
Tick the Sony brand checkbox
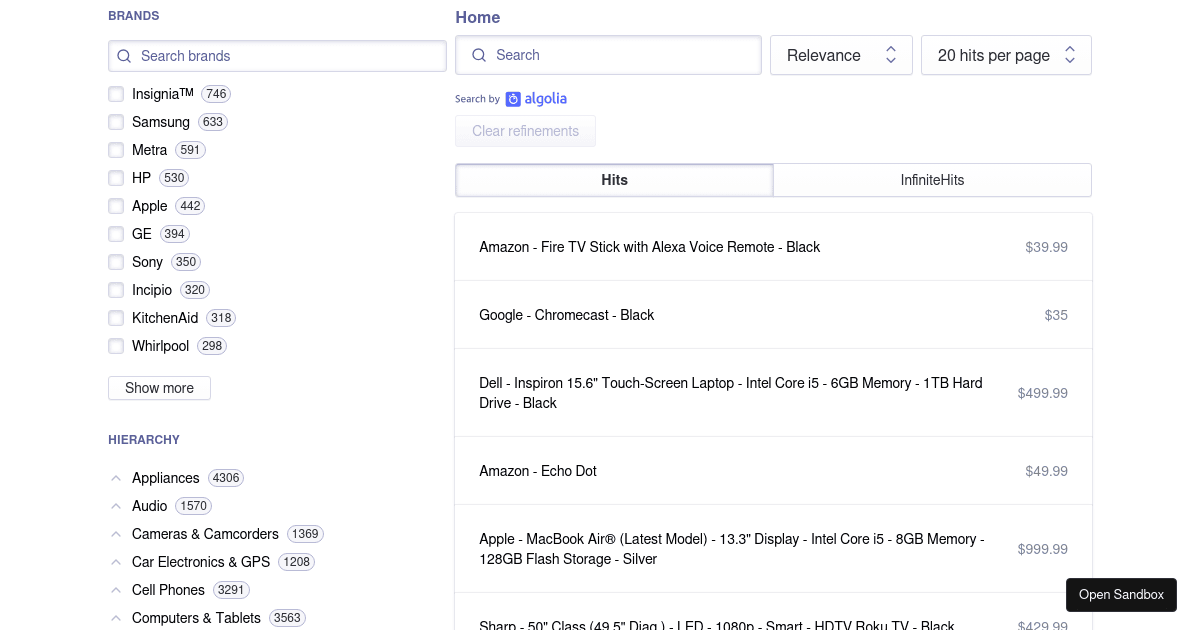coord(116,262)
